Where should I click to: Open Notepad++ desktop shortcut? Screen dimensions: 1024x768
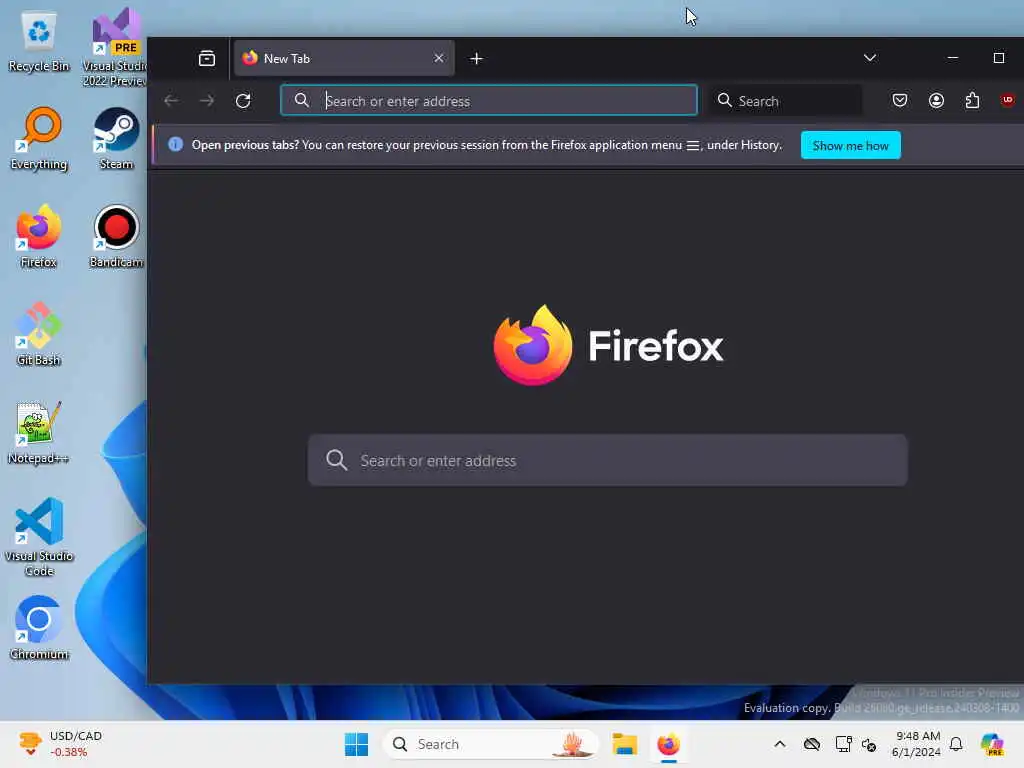pyautogui.click(x=39, y=432)
